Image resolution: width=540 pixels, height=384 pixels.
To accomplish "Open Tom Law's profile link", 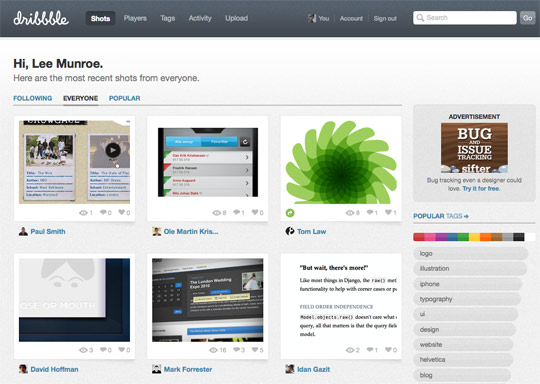I will coord(312,231).
